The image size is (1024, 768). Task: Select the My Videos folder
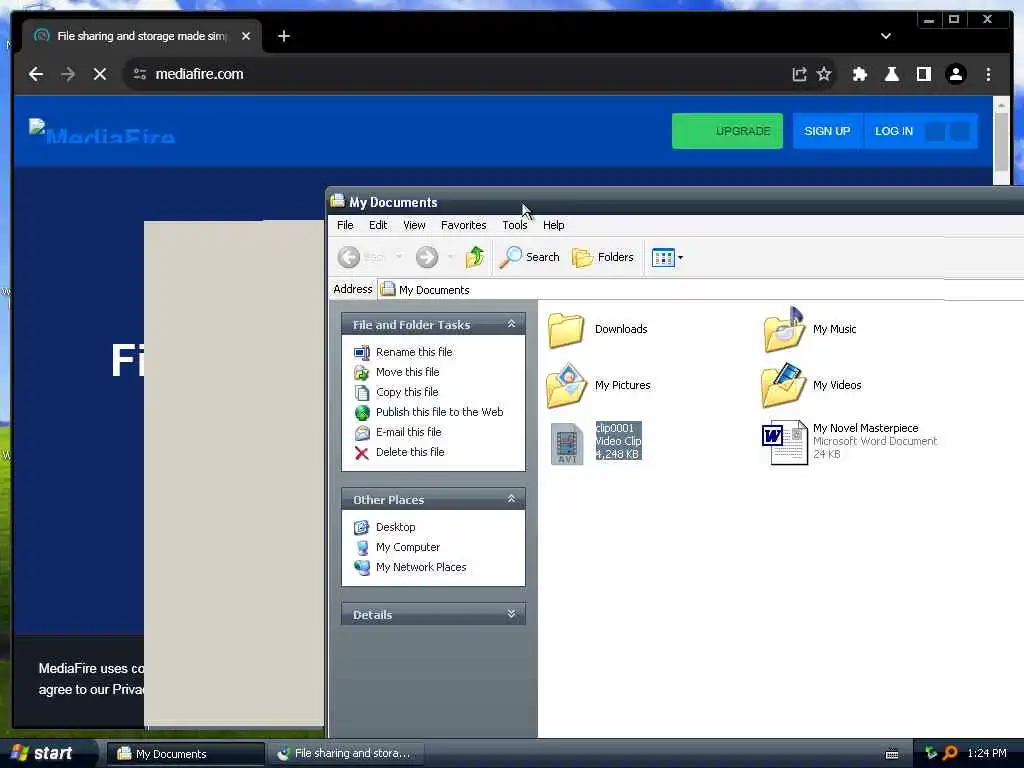[x=811, y=385]
